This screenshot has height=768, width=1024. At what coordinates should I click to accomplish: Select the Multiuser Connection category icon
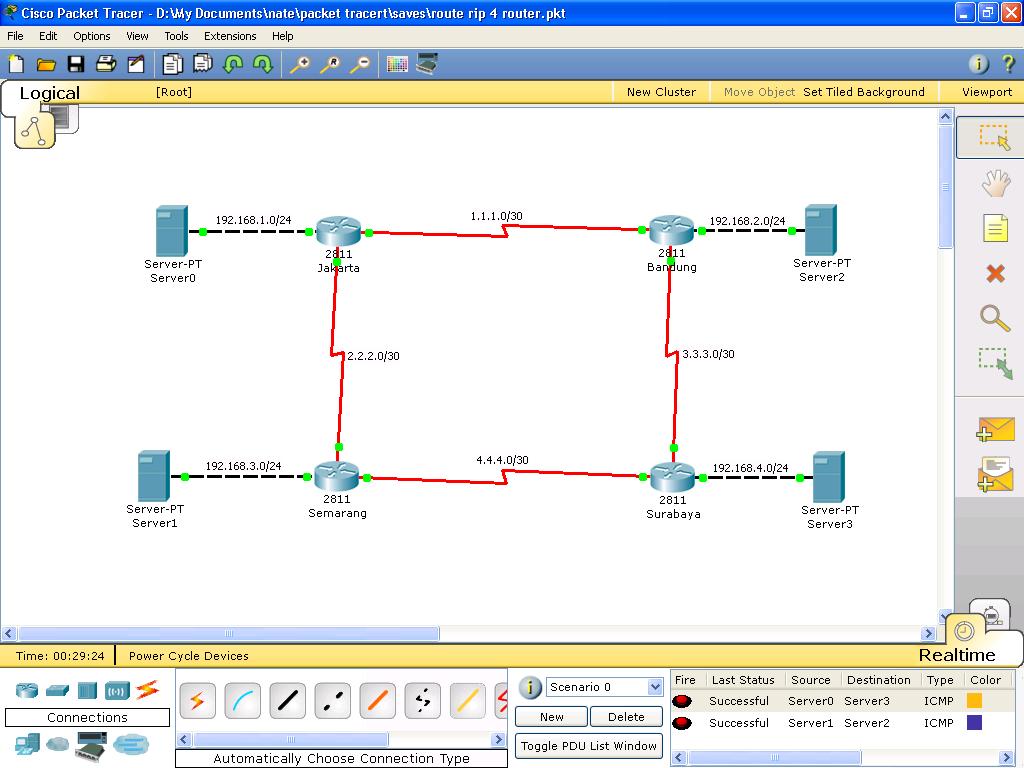point(131,744)
